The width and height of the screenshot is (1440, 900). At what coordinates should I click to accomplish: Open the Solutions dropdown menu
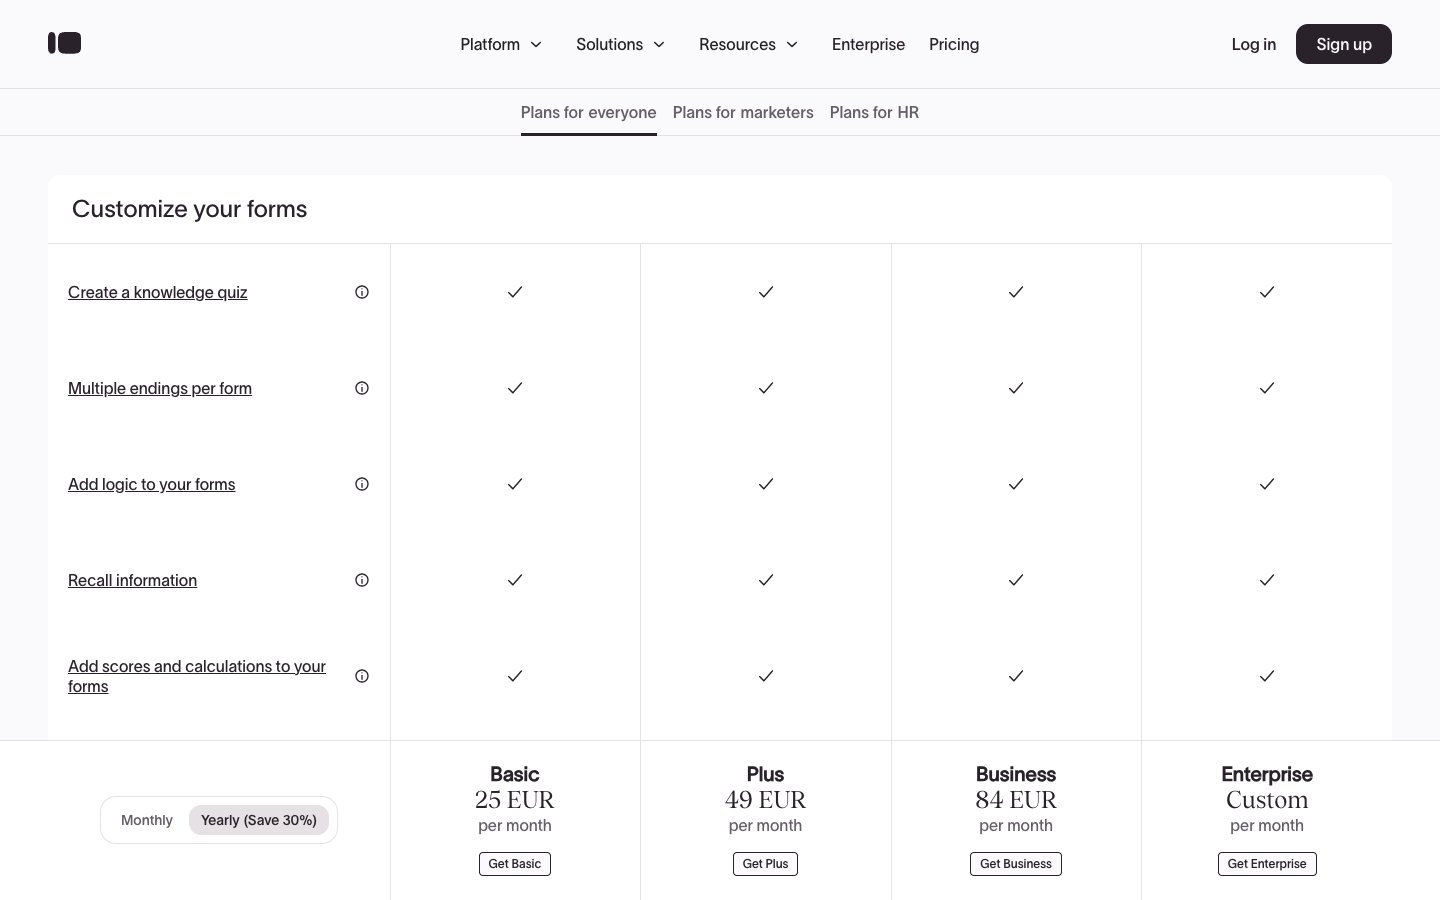(x=620, y=44)
